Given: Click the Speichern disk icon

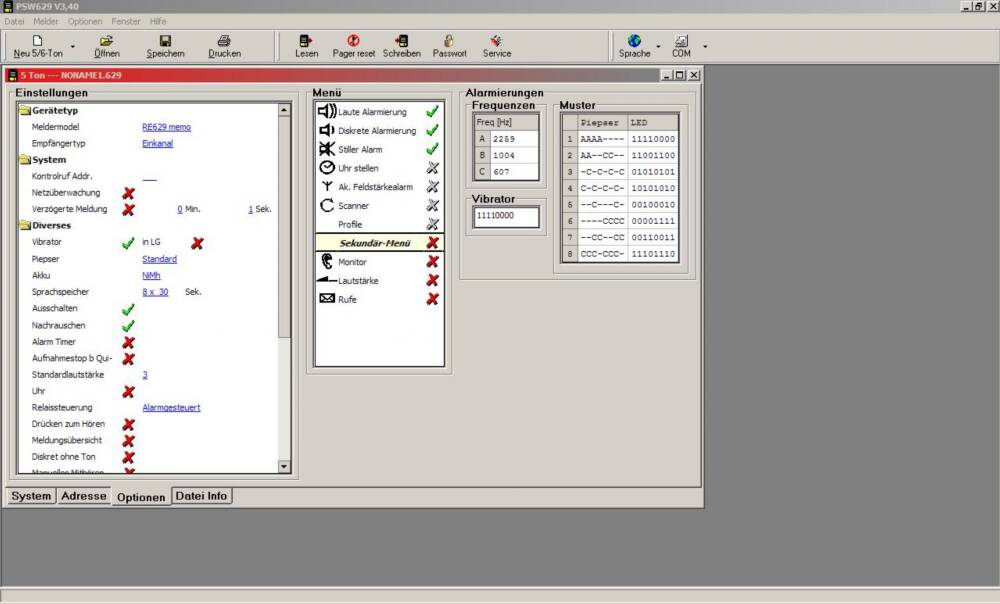Looking at the screenshot, I should point(166,41).
